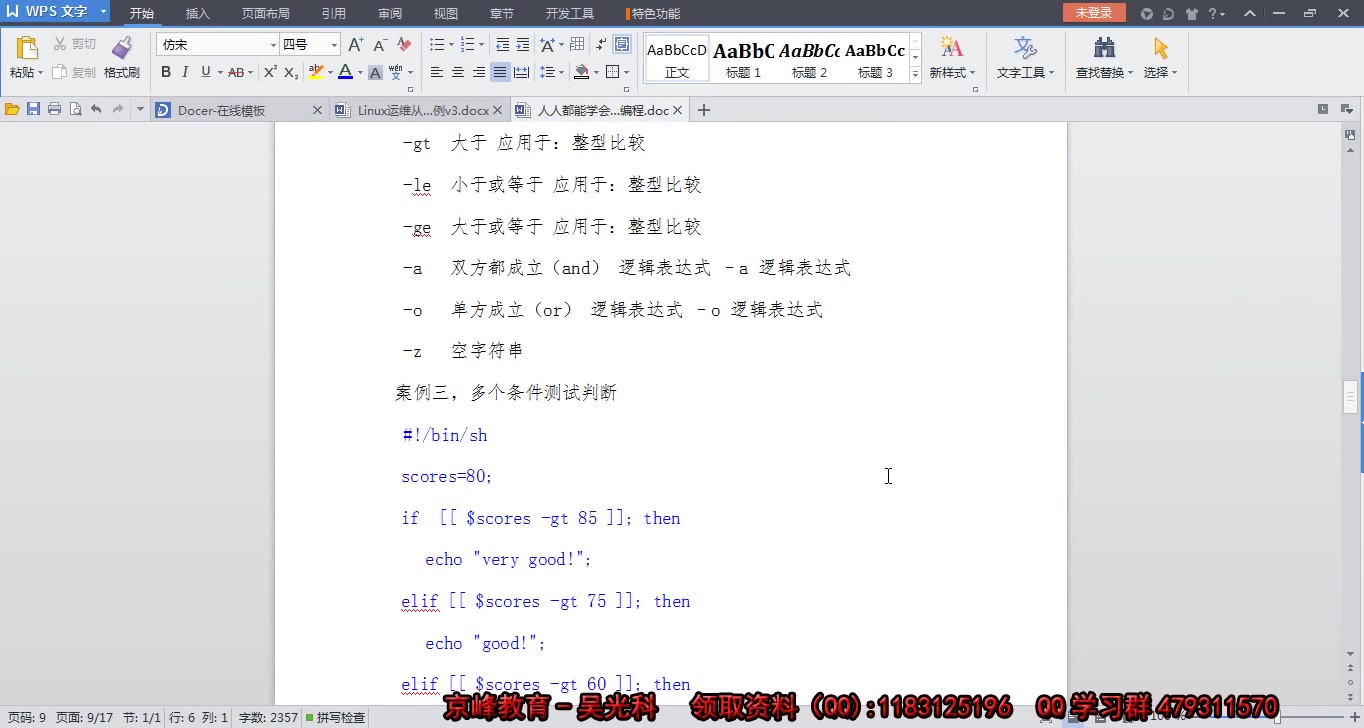Align text left
This screenshot has width=1364, height=728.
click(437, 72)
